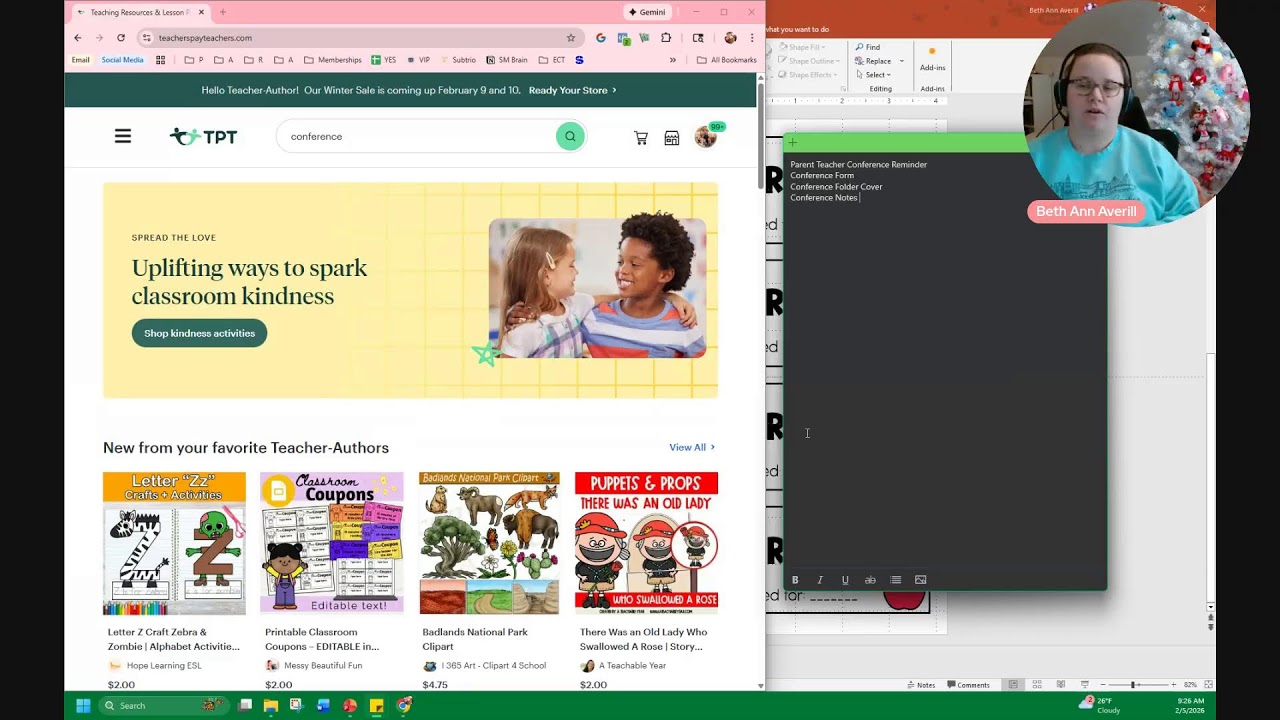Open the Letter Z Craft Zebra thumbnail
This screenshot has height=720, width=1280.
coord(174,543)
